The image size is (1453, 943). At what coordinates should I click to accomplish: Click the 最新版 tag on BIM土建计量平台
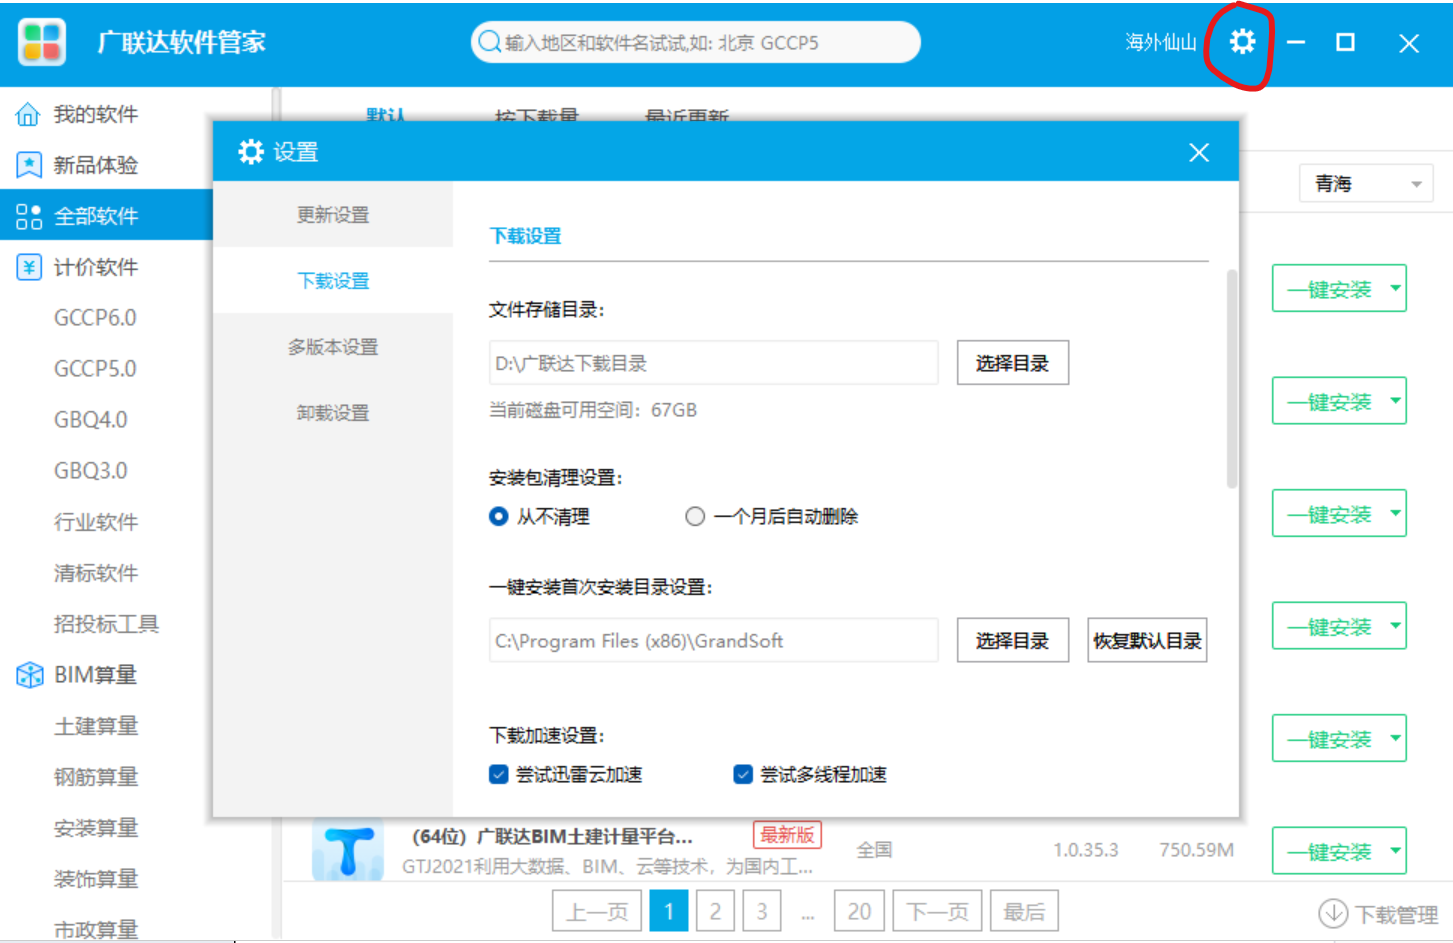787,835
